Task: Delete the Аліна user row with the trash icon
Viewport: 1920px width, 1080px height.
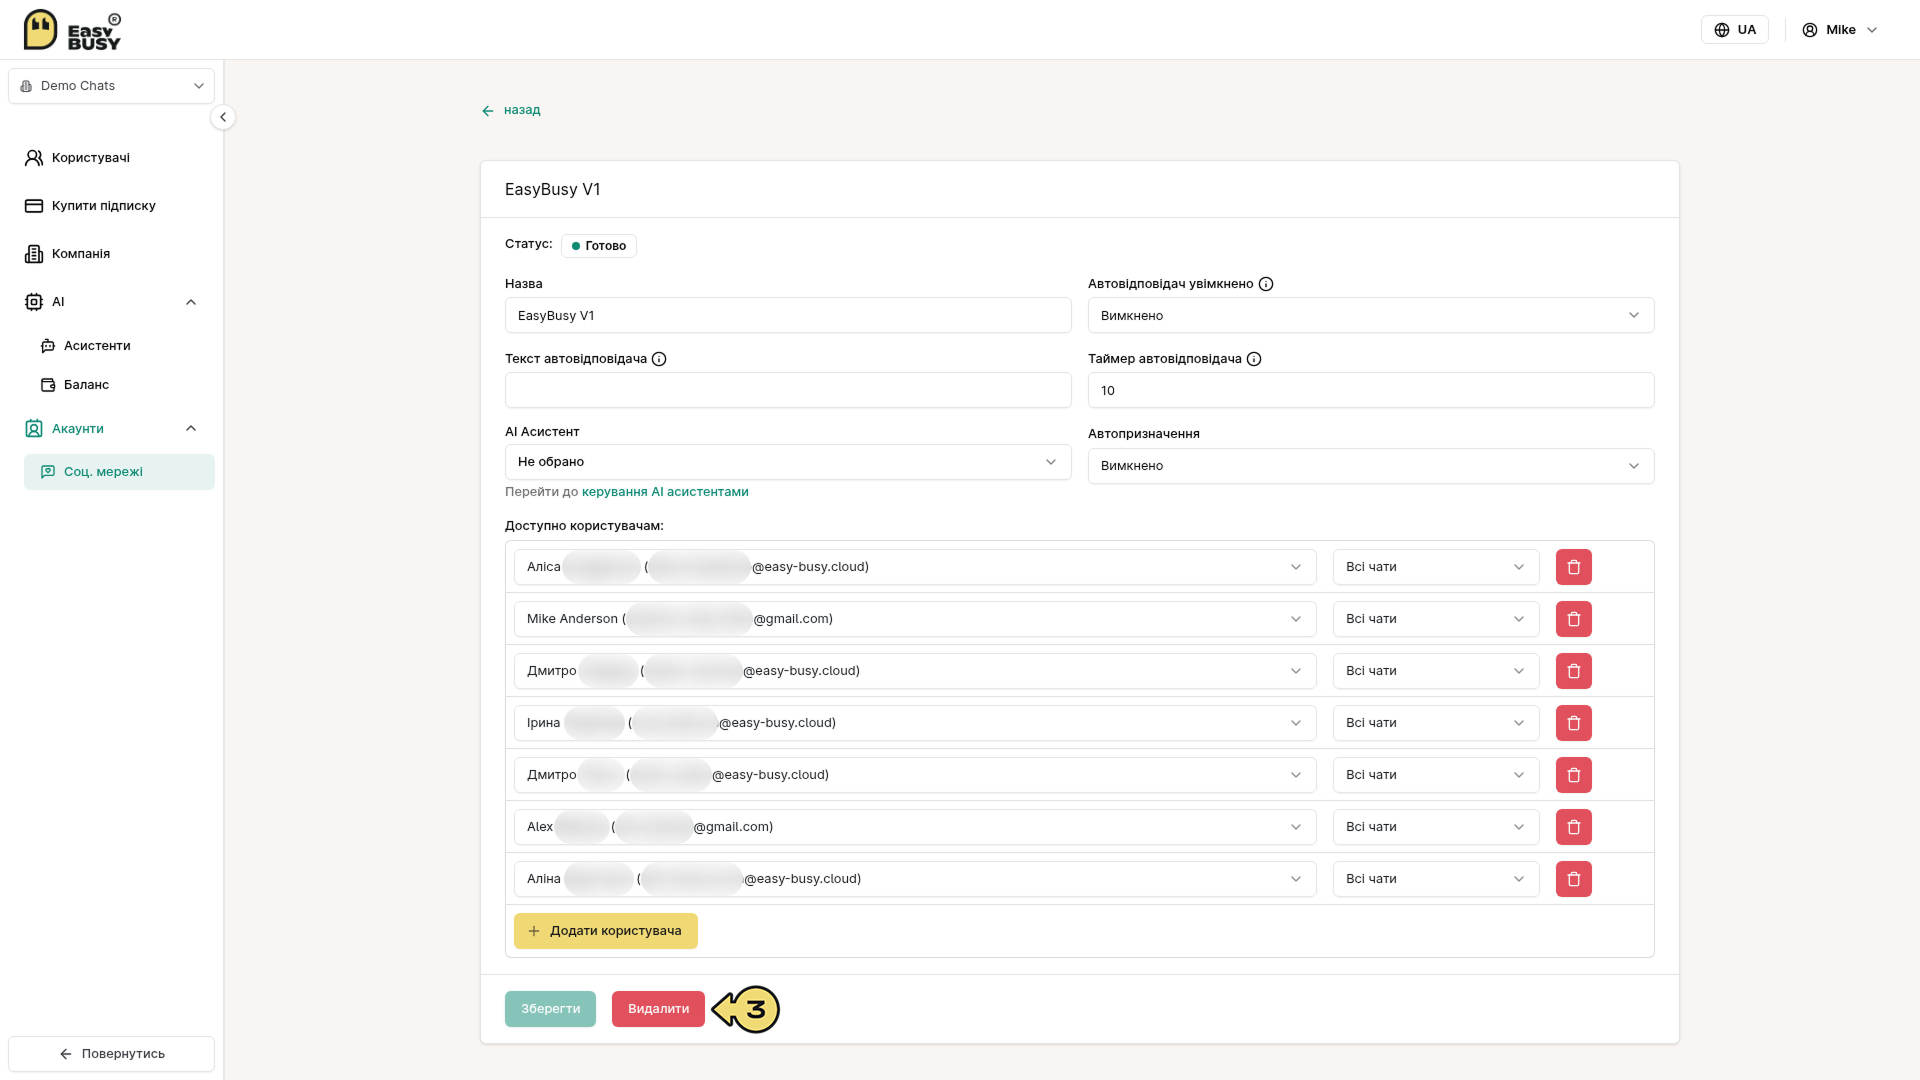Action: click(x=1573, y=879)
